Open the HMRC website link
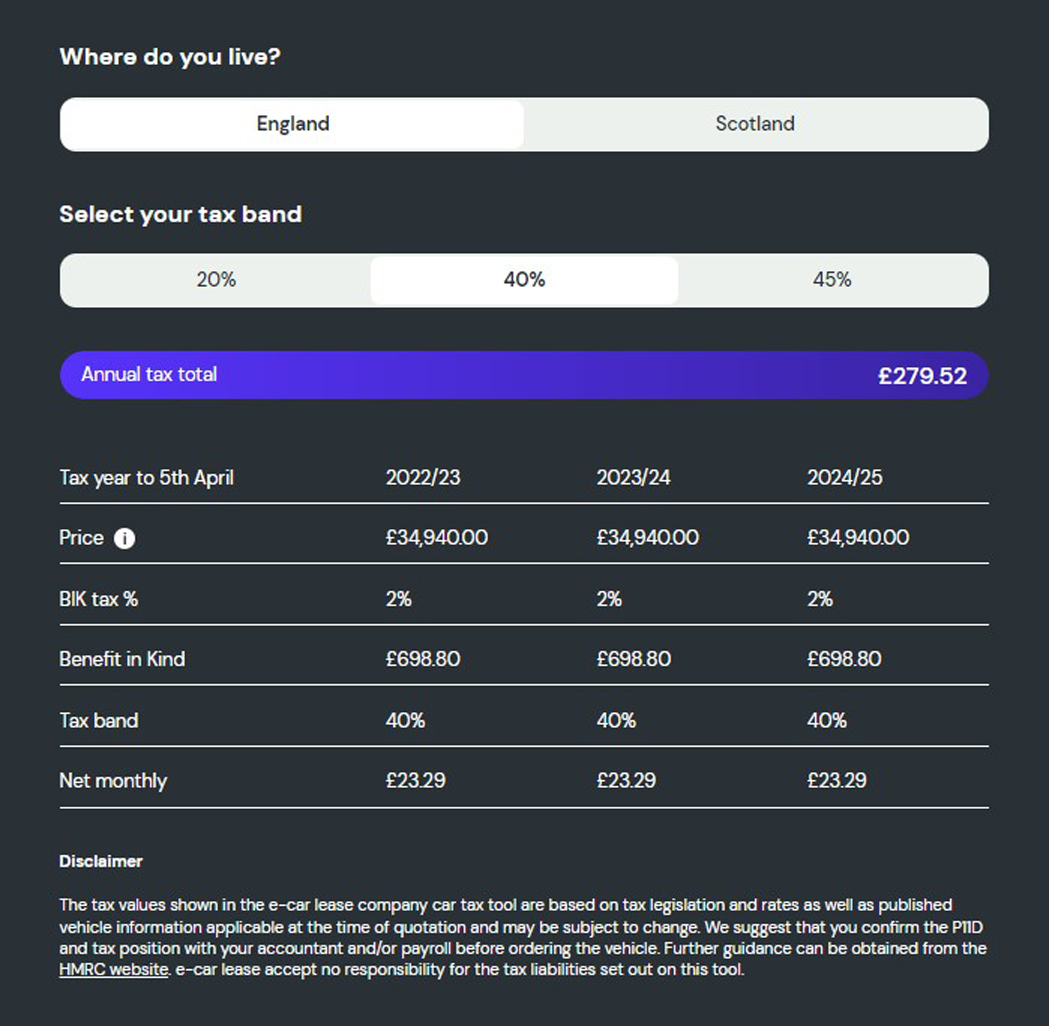 (113, 969)
